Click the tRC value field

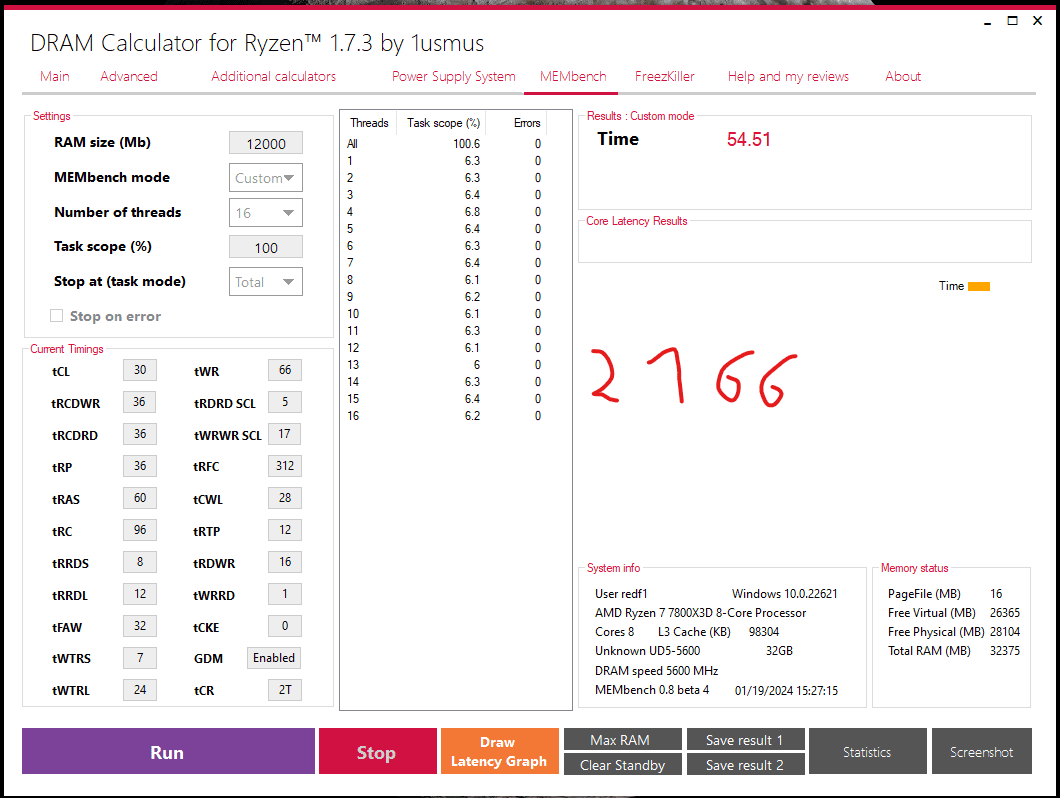tap(140, 530)
